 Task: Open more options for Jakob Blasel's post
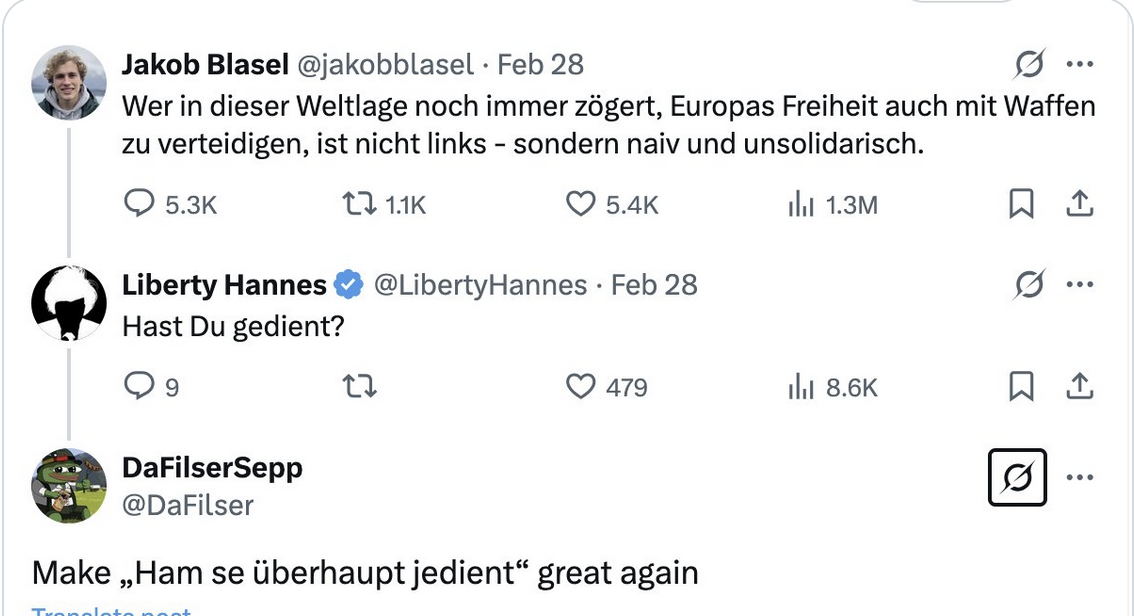[x=1080, y=65]
